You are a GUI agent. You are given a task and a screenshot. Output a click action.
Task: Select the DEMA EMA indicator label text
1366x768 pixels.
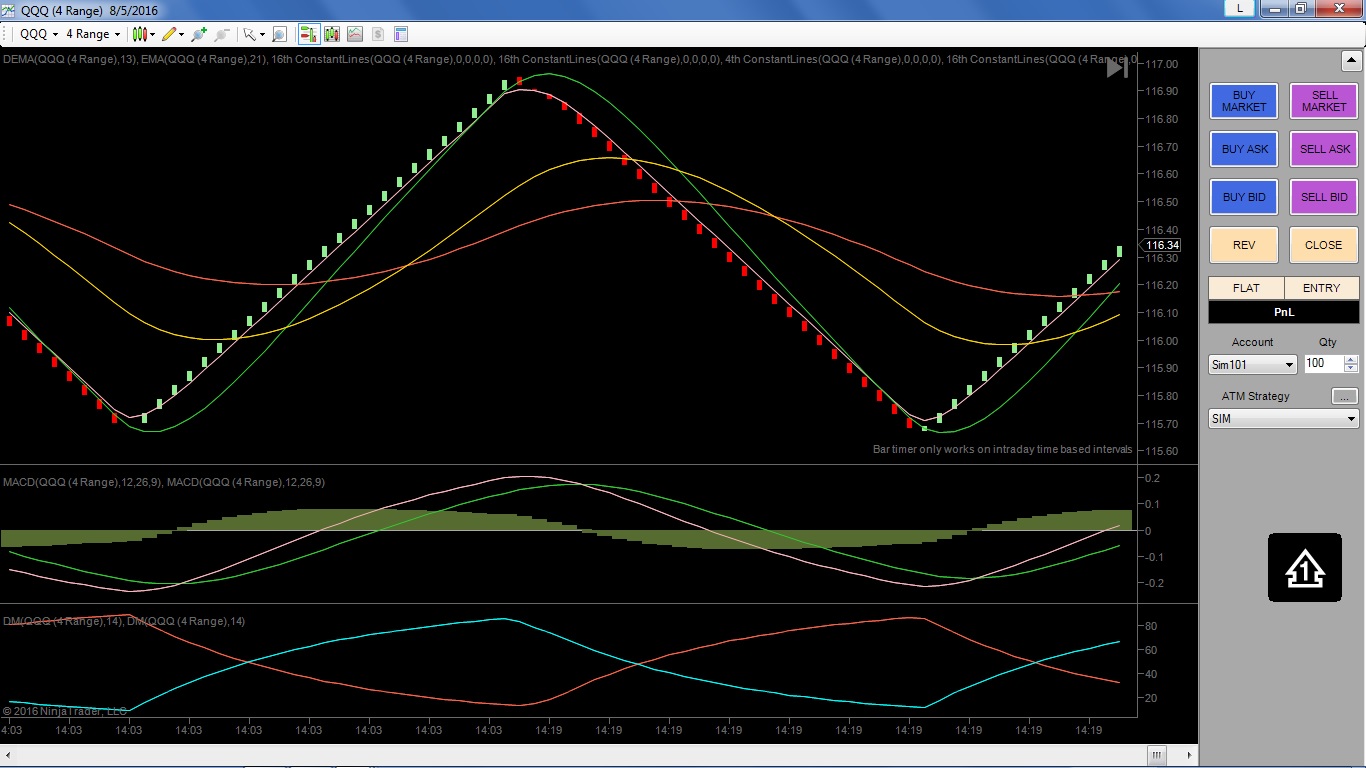(570, 59)
